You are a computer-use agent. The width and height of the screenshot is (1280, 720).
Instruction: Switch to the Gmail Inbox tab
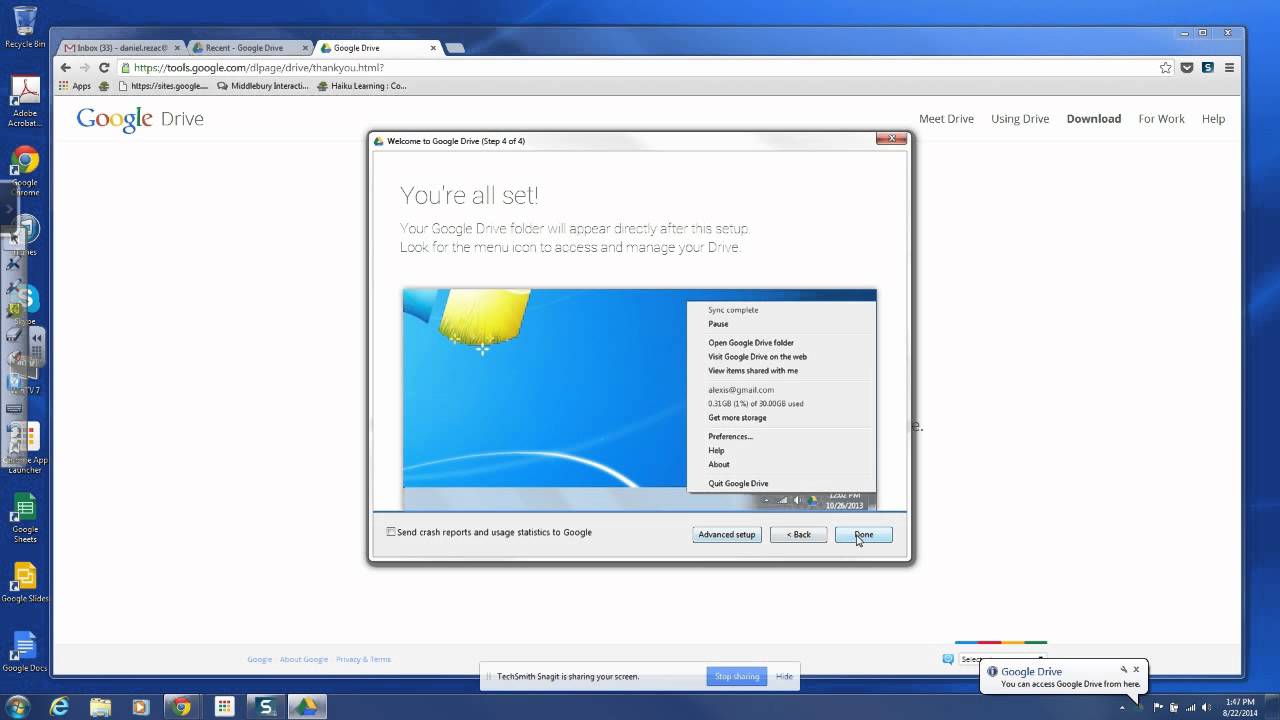point(118,48)
